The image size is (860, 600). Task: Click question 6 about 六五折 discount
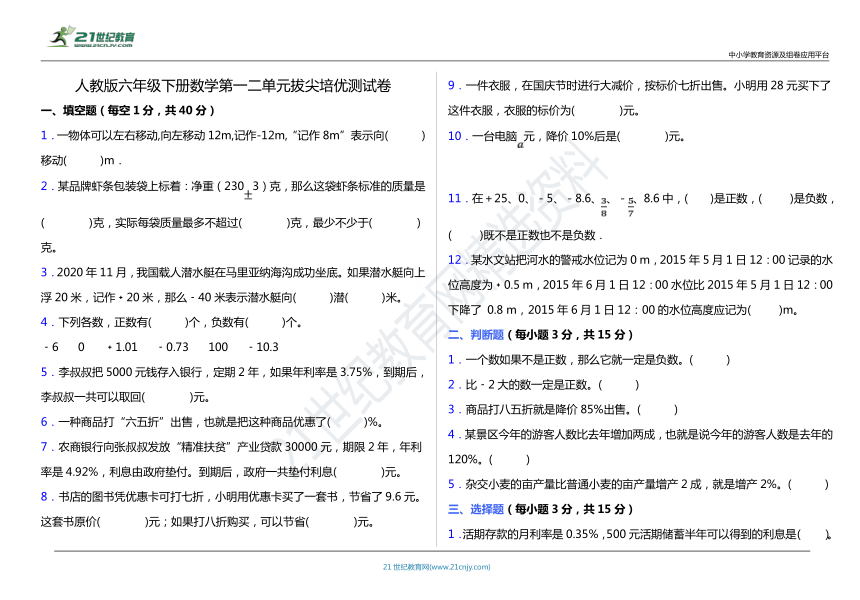click(212, 422)
